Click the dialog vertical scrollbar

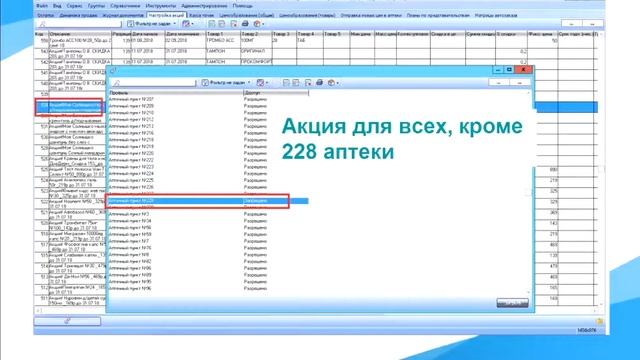click(528, 192)
